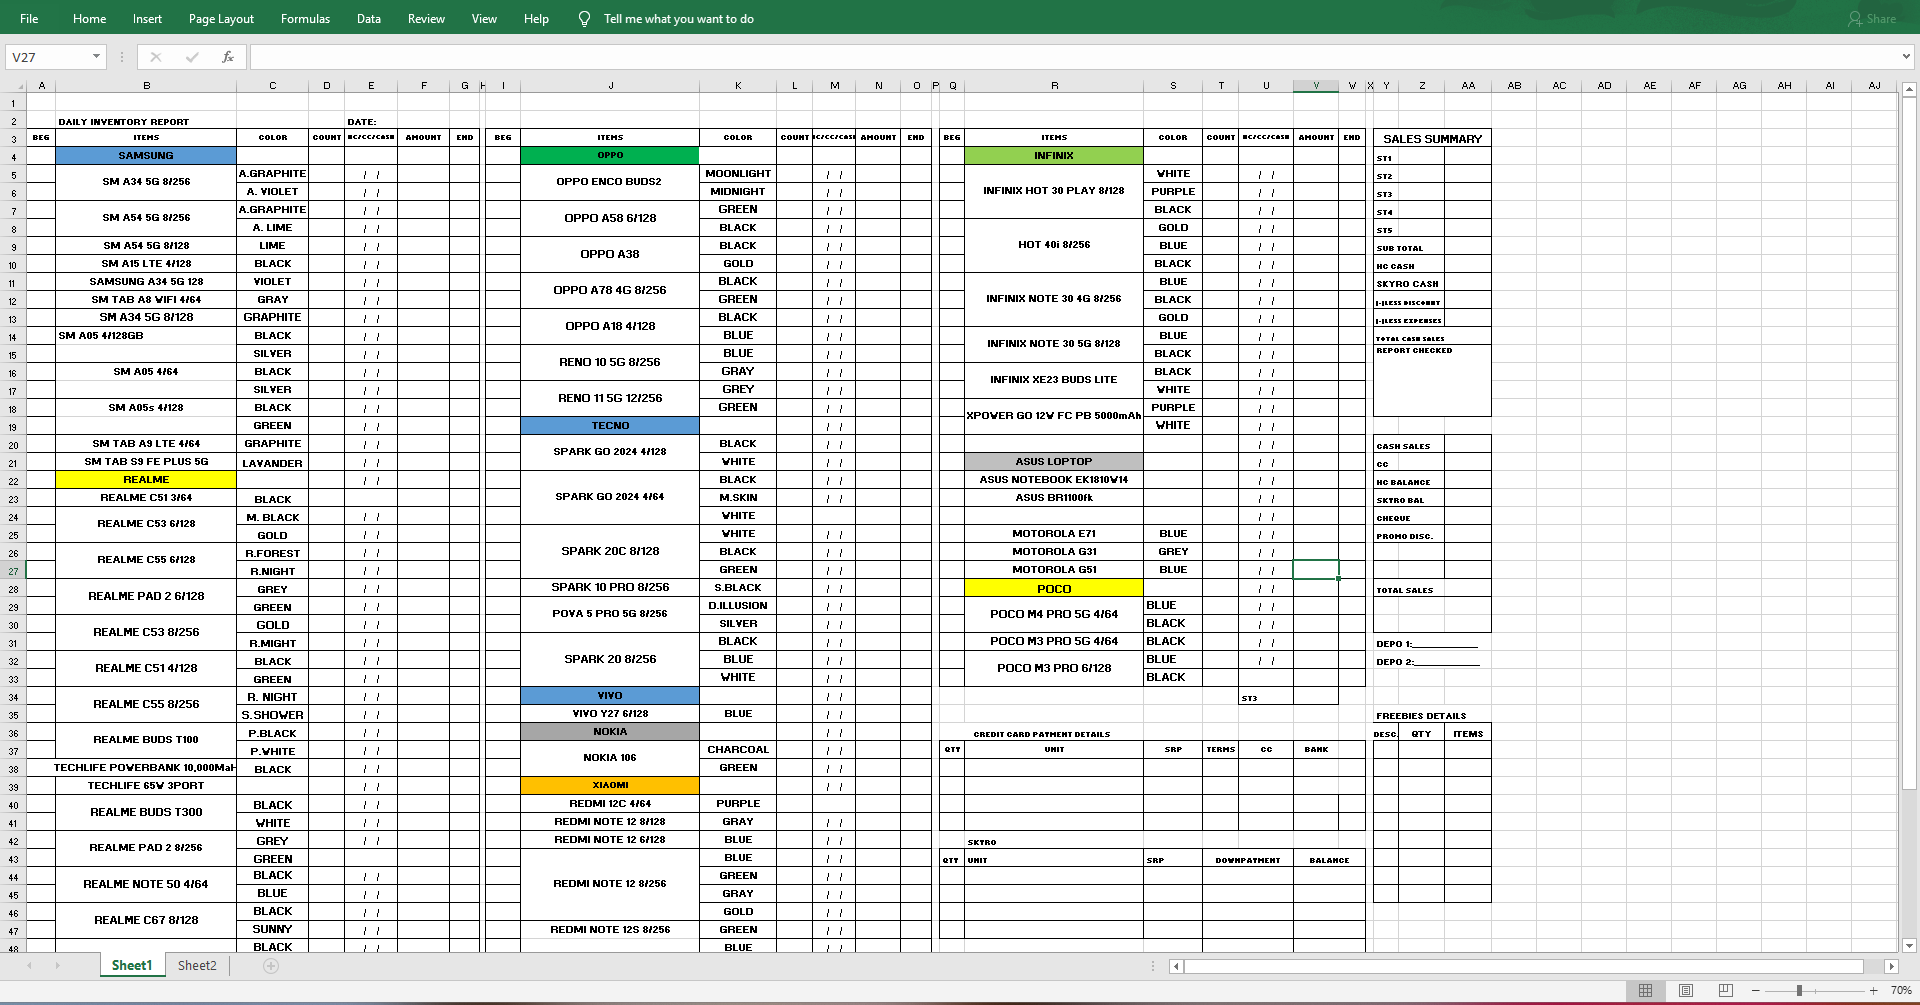The height and width of the screenshot is (1005, 1920).
Task: Click the ASUS LOPTOP gray cell
Action: pyautogui.click(x=1054, y=462)
